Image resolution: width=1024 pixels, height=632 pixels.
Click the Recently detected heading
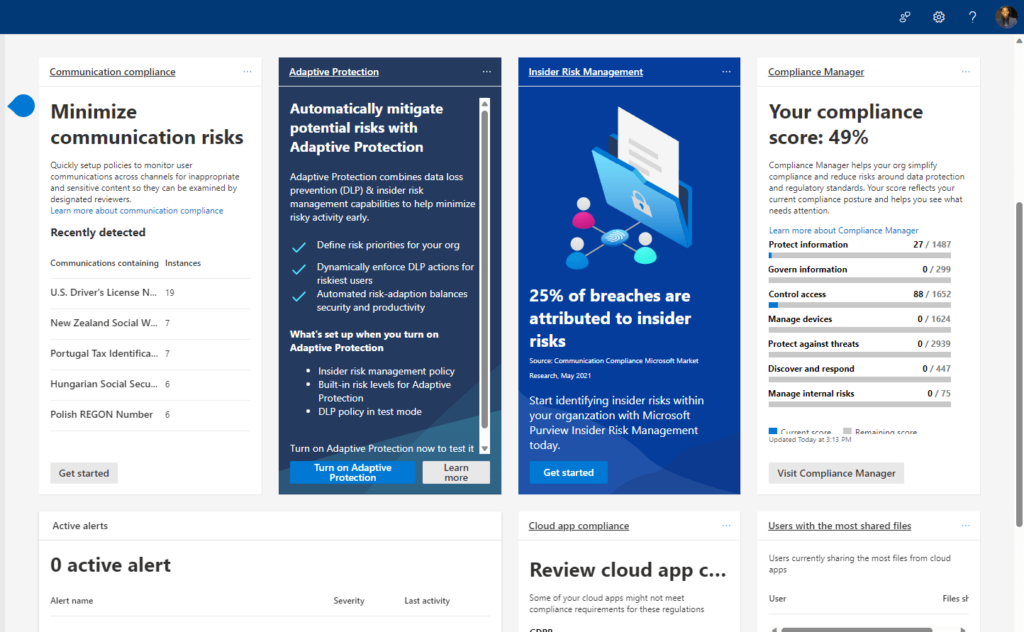[x=98, y=232]
